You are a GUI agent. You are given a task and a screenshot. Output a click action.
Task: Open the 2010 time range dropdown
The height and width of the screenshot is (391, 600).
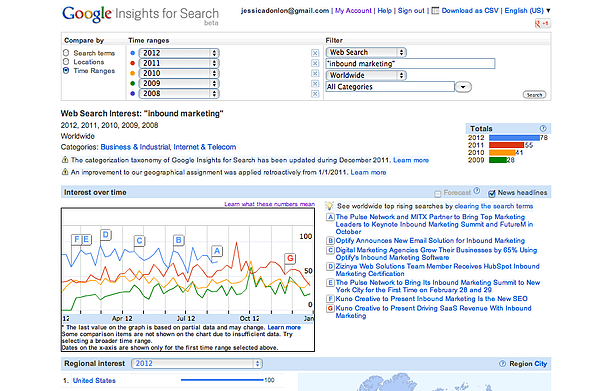coord(179,73)
